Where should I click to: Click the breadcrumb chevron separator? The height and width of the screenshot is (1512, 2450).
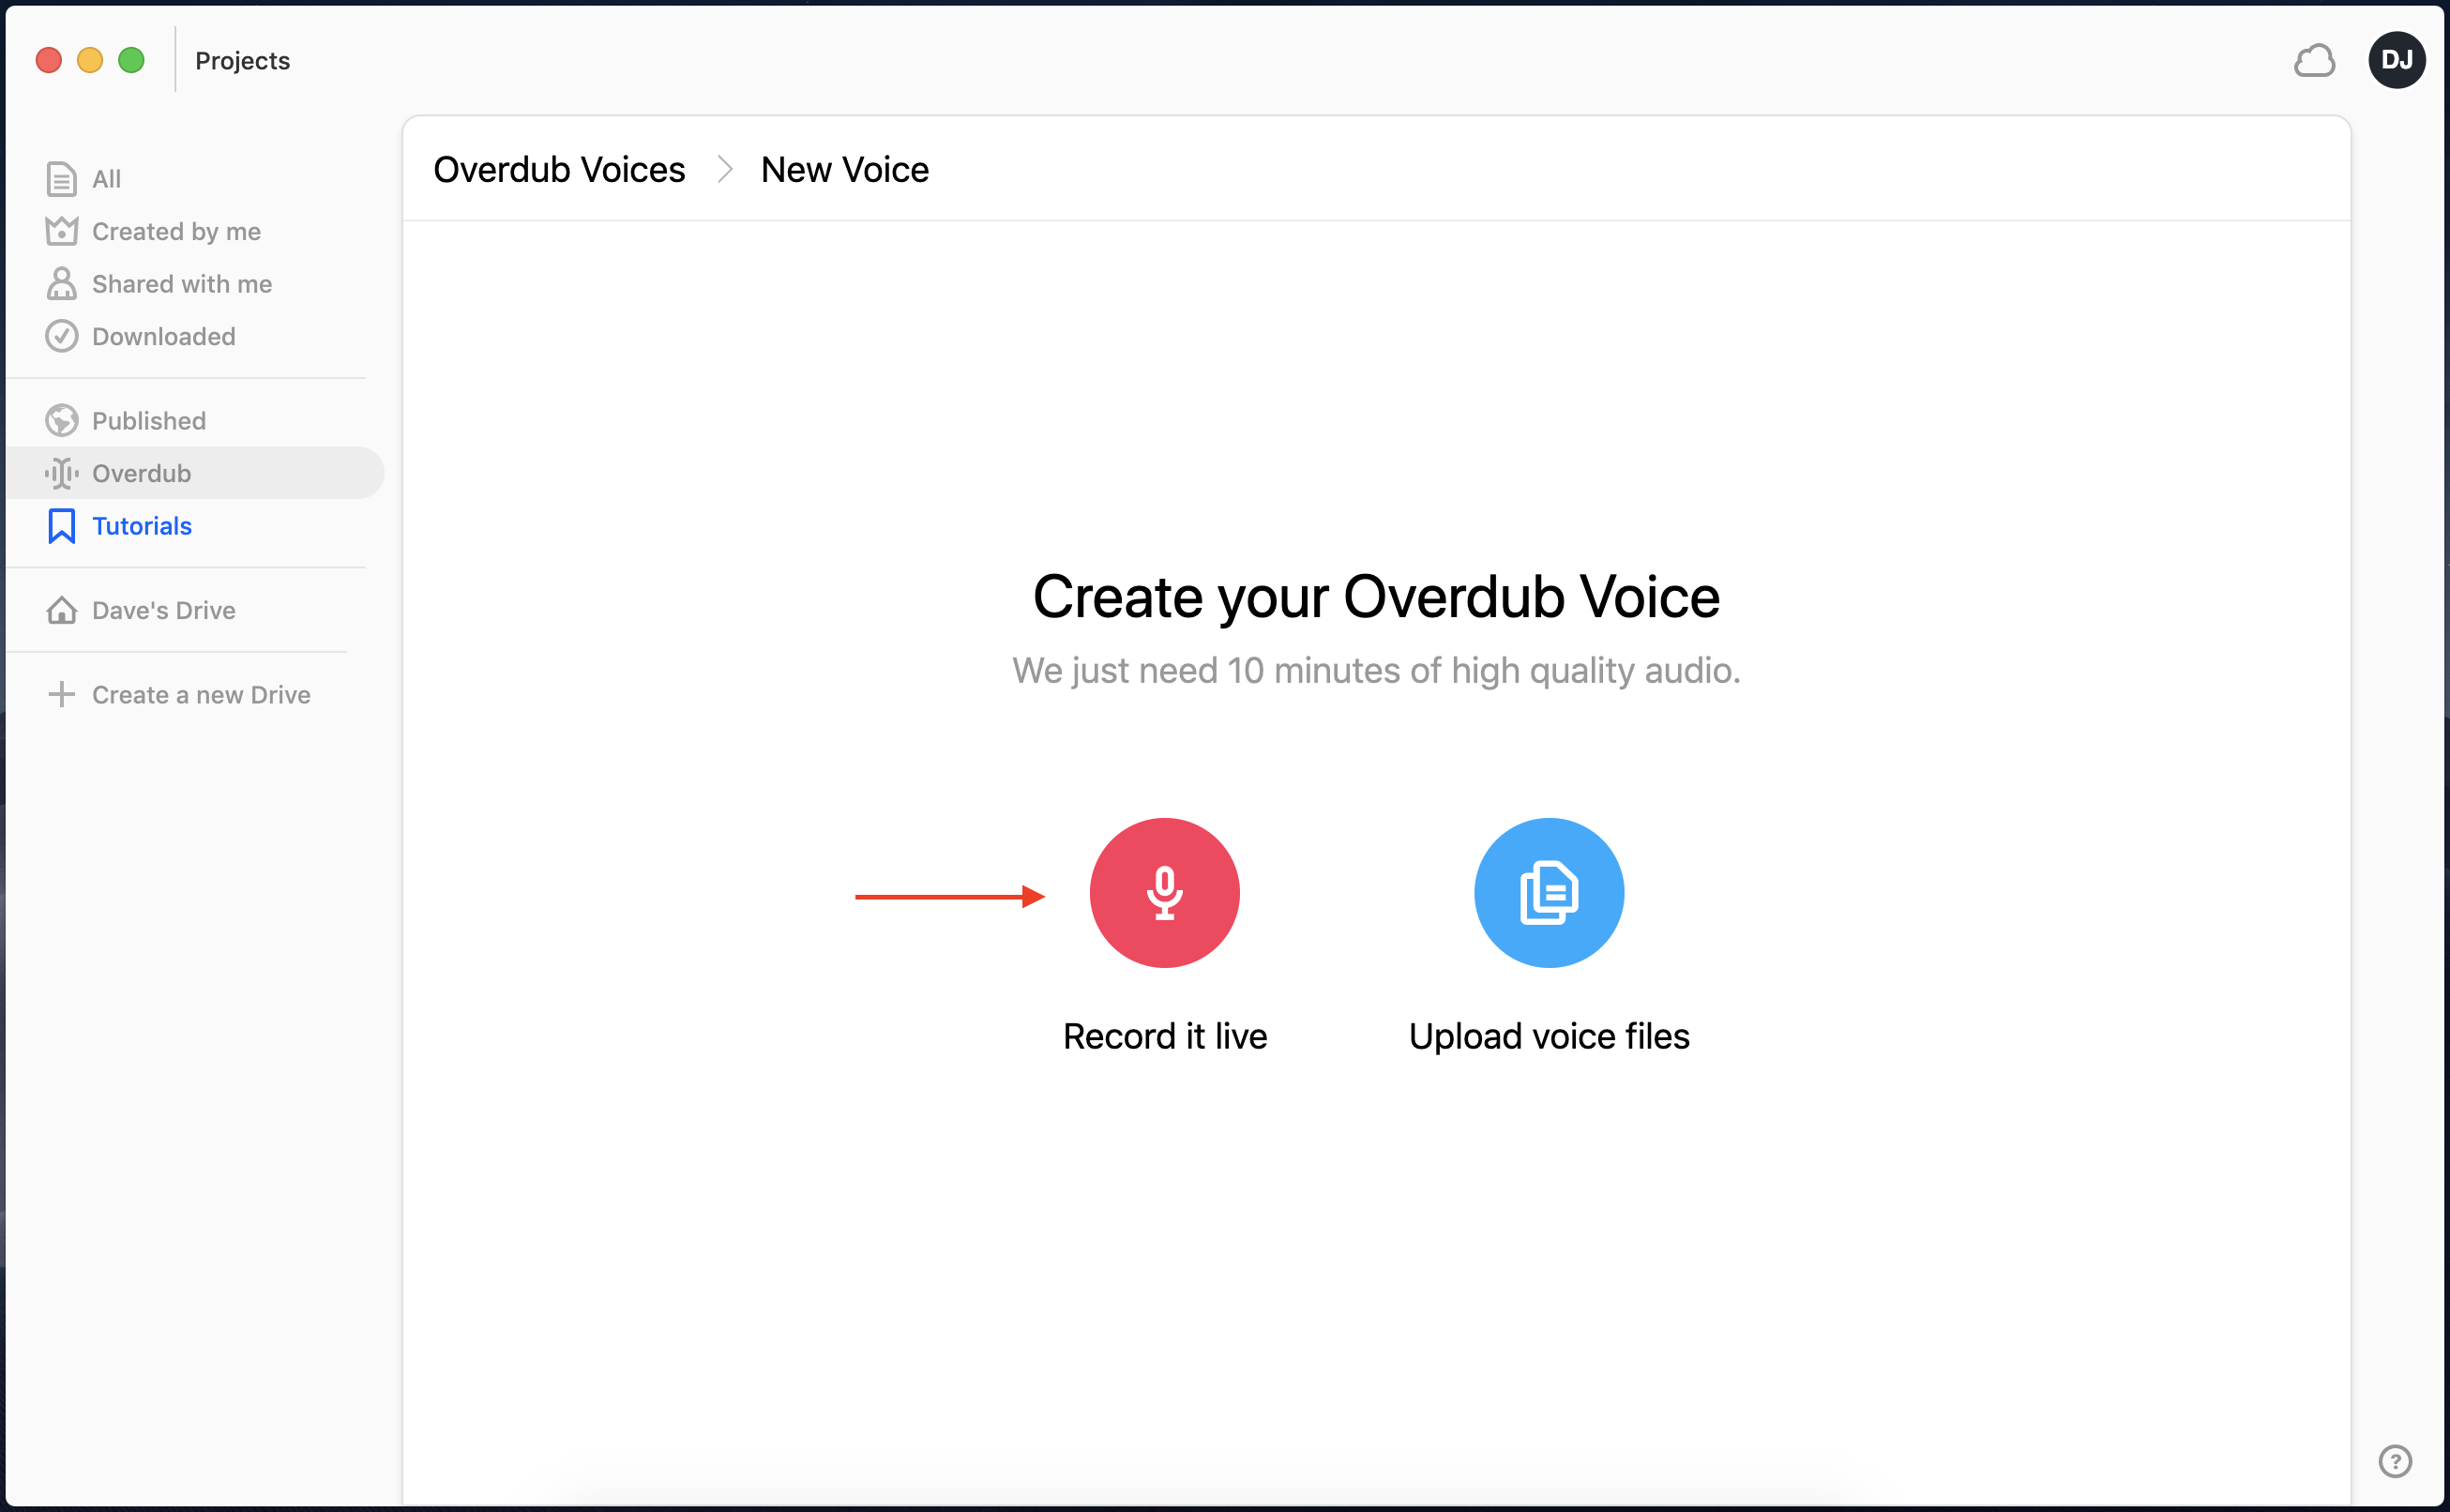[724, 170]
